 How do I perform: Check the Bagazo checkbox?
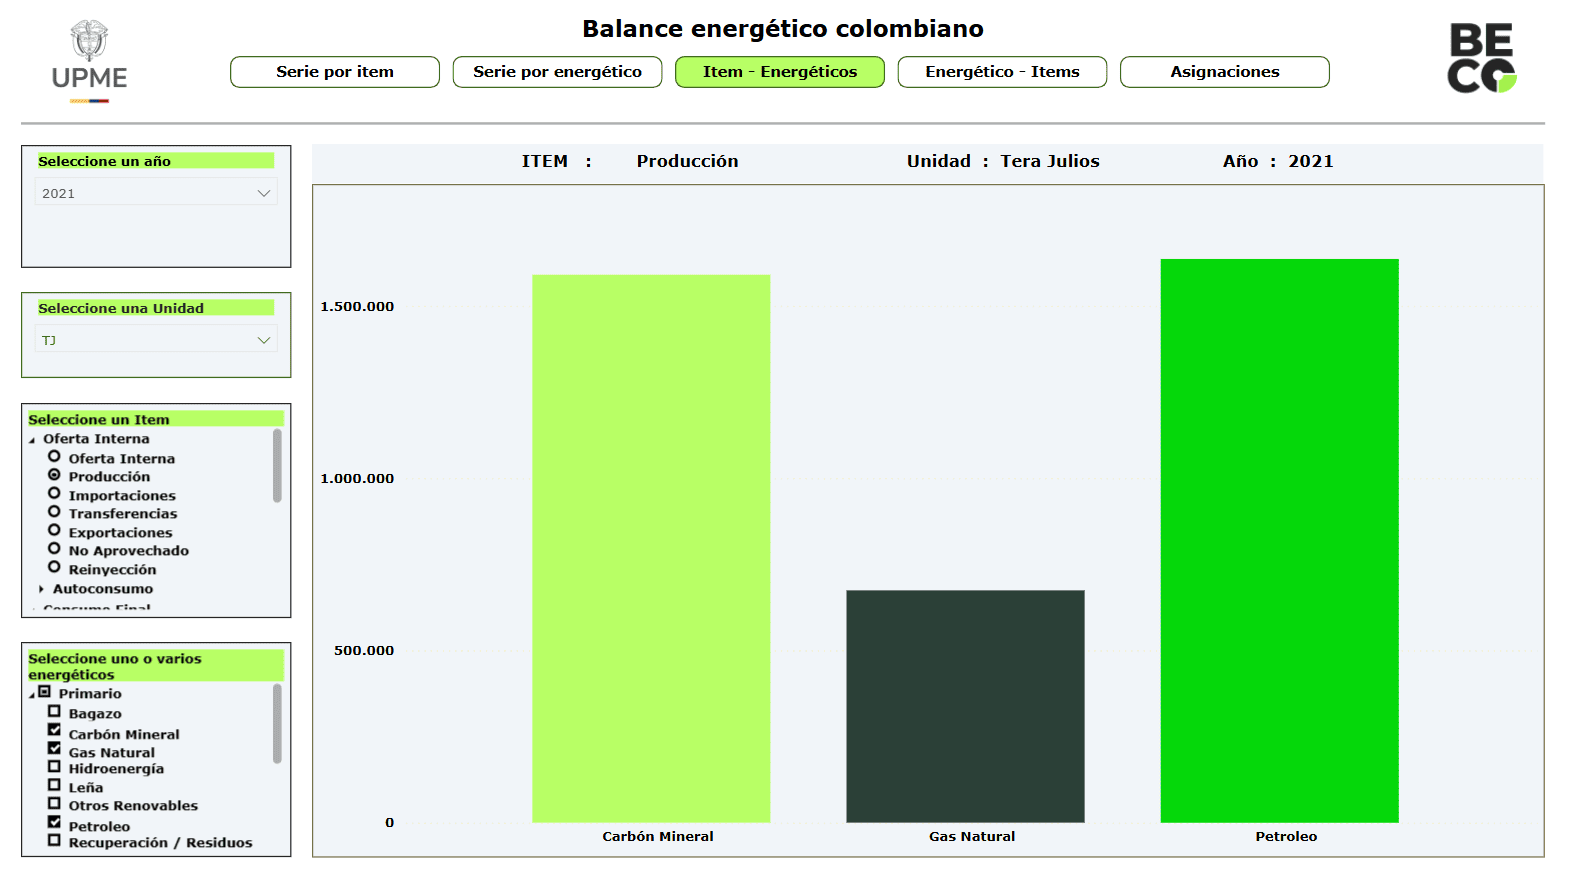pos(54,711)
